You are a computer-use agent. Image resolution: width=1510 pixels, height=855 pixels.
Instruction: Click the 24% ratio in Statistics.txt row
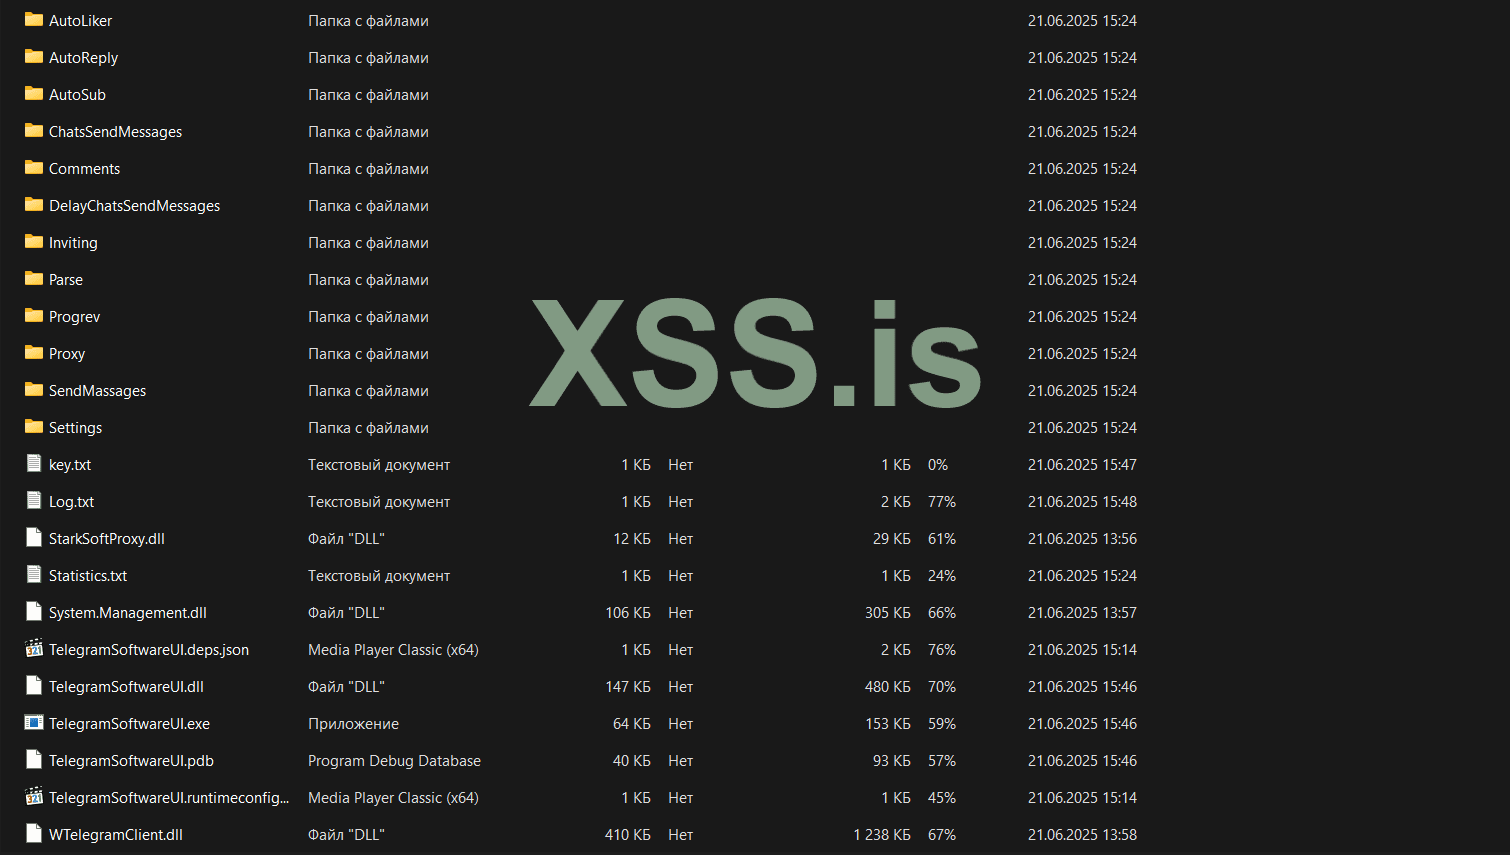click(942, 576)
